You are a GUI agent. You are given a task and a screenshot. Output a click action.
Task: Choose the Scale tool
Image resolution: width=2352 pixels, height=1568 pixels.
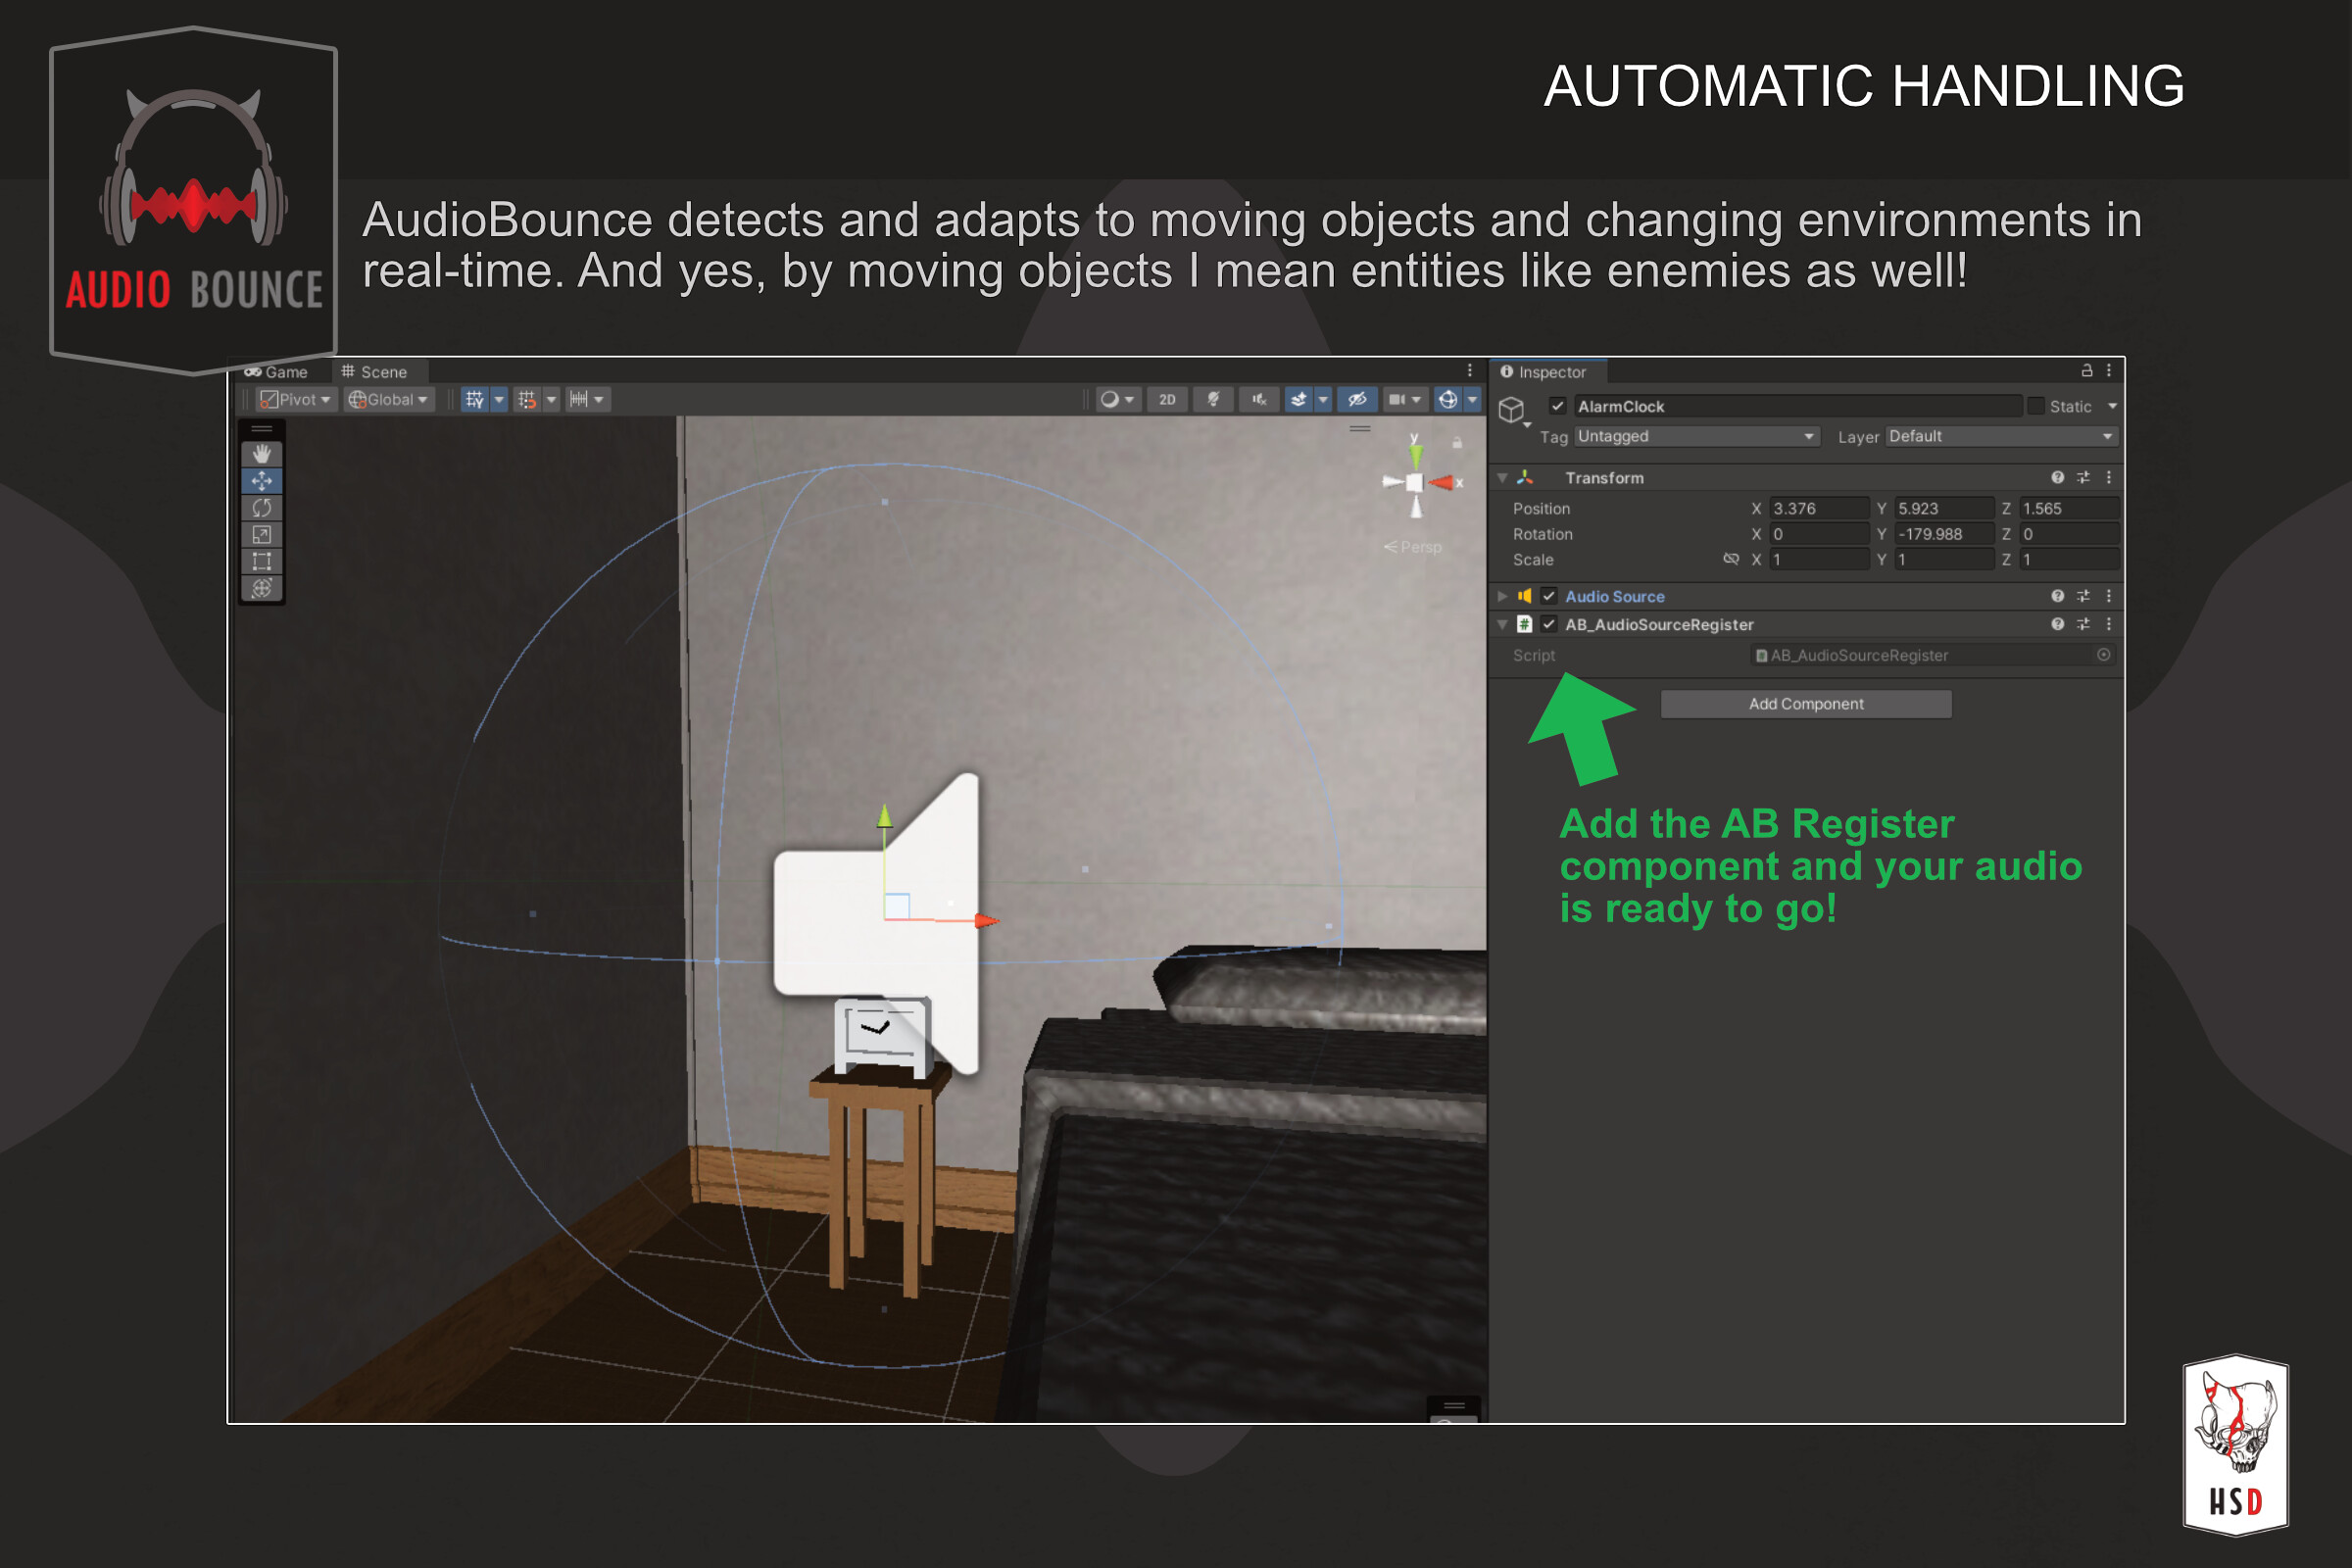[x=263, y=535]
